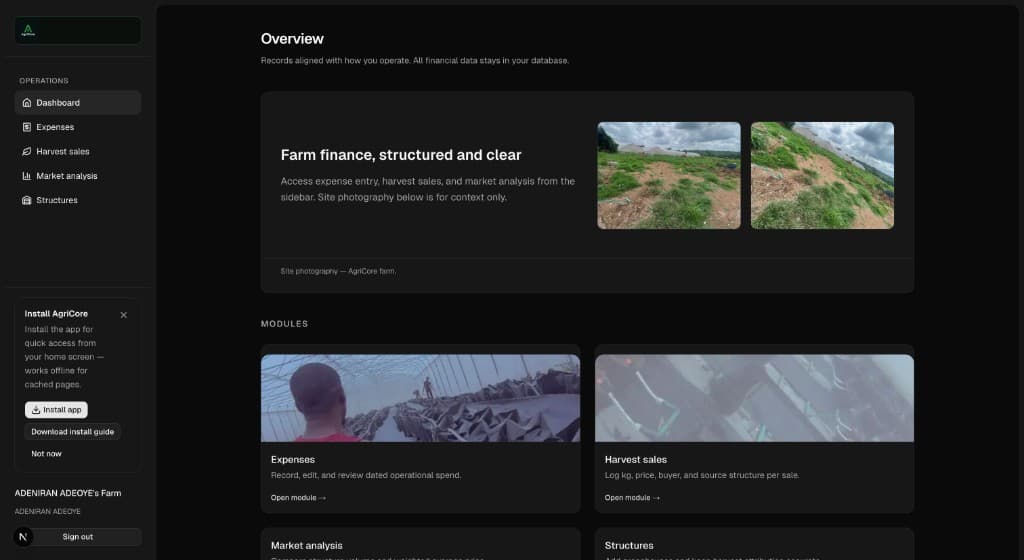Viewport: 1024px width, 560px height.
Task: Click Download install guide button
Action: click(x=72, y=431)
